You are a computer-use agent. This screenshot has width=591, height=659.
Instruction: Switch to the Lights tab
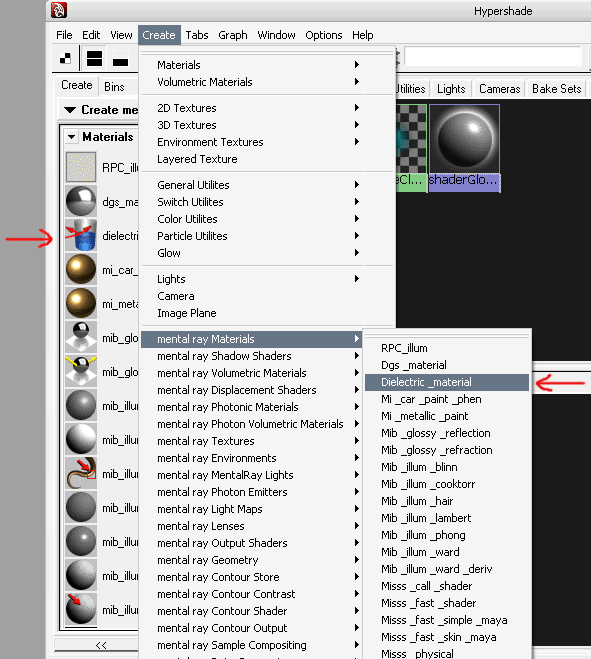[x=451, y=89]
